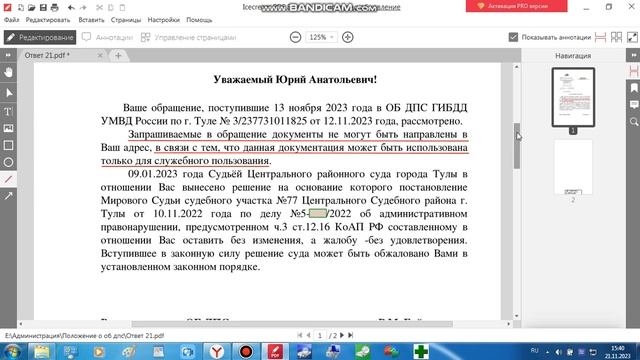Collapse the left tools panel
The image size is (640, 360).
[x=8, y=55]
